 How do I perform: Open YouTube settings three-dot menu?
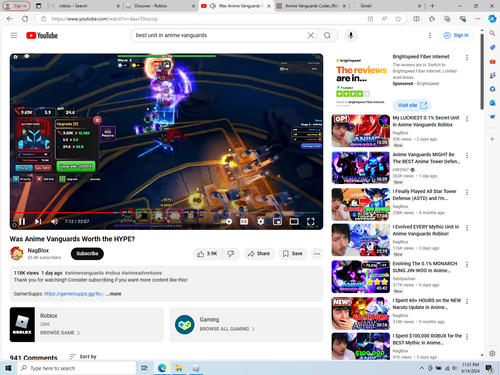tap(430, 35)
